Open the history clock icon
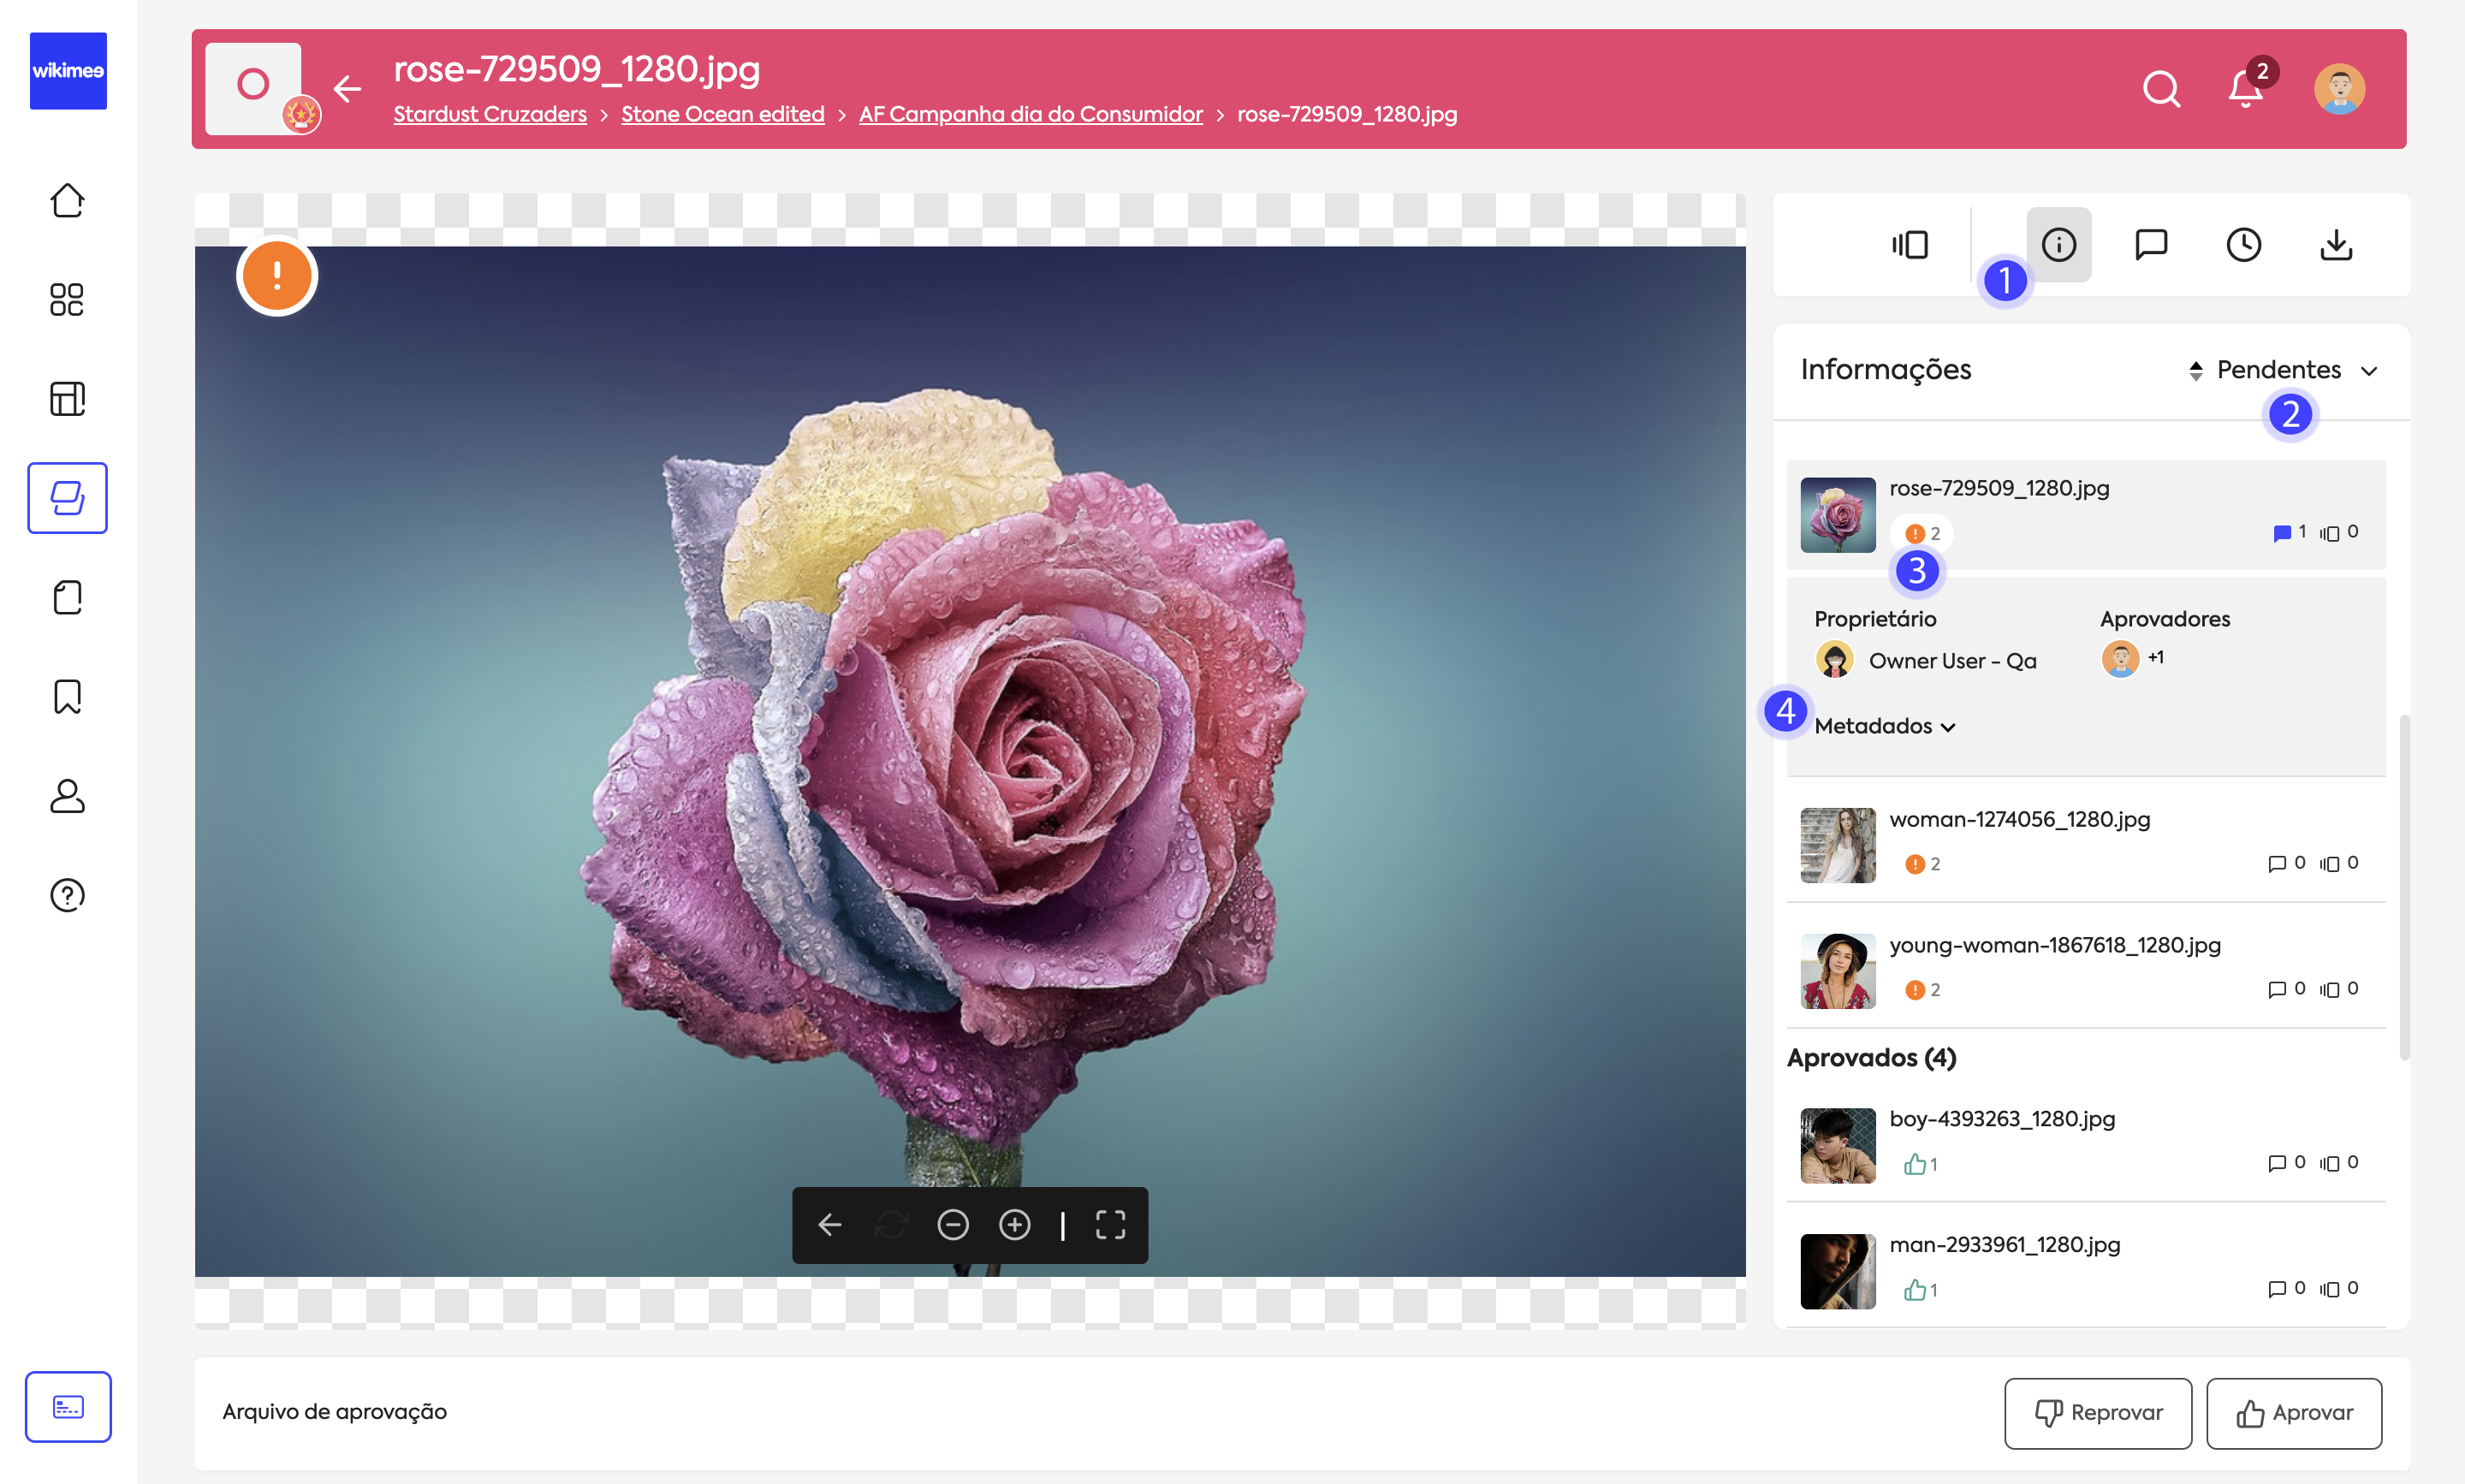This screenshot has width=2465, height=1484. (2243, 245)
